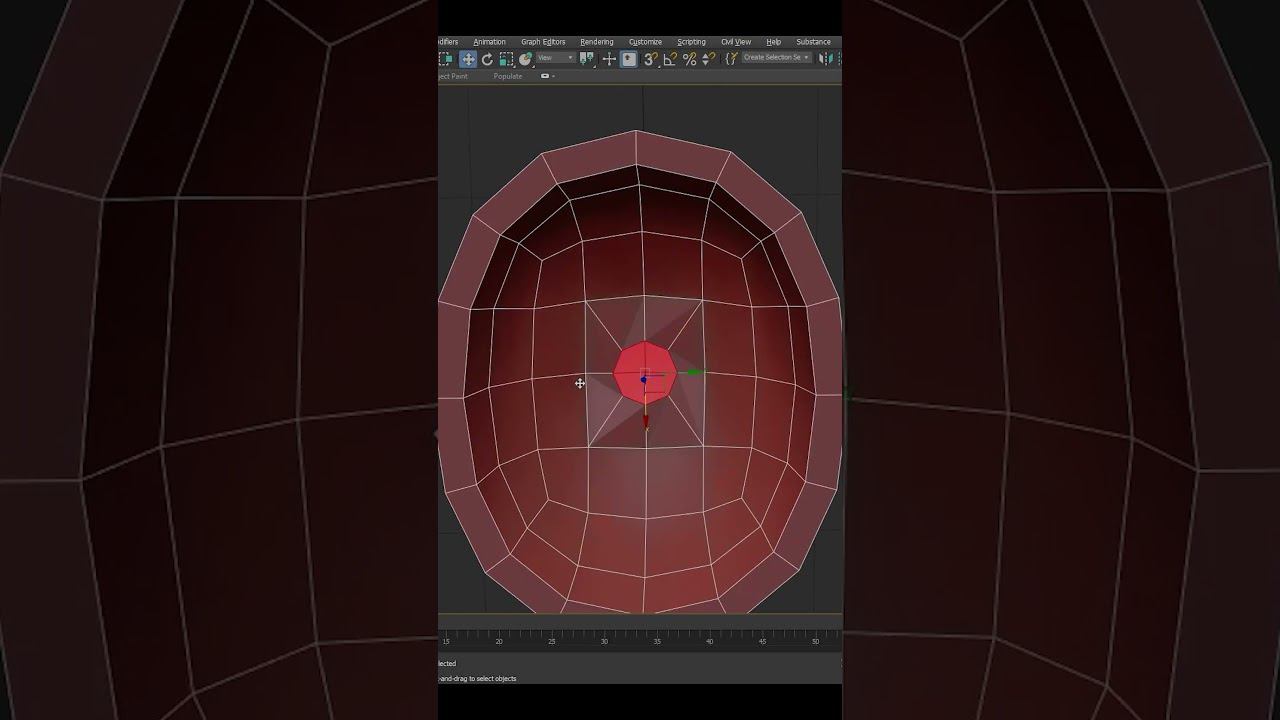Screen dimensions: 1280x720
Task: Click the "and-drag to select objects" status text
Action: [478, 679]
